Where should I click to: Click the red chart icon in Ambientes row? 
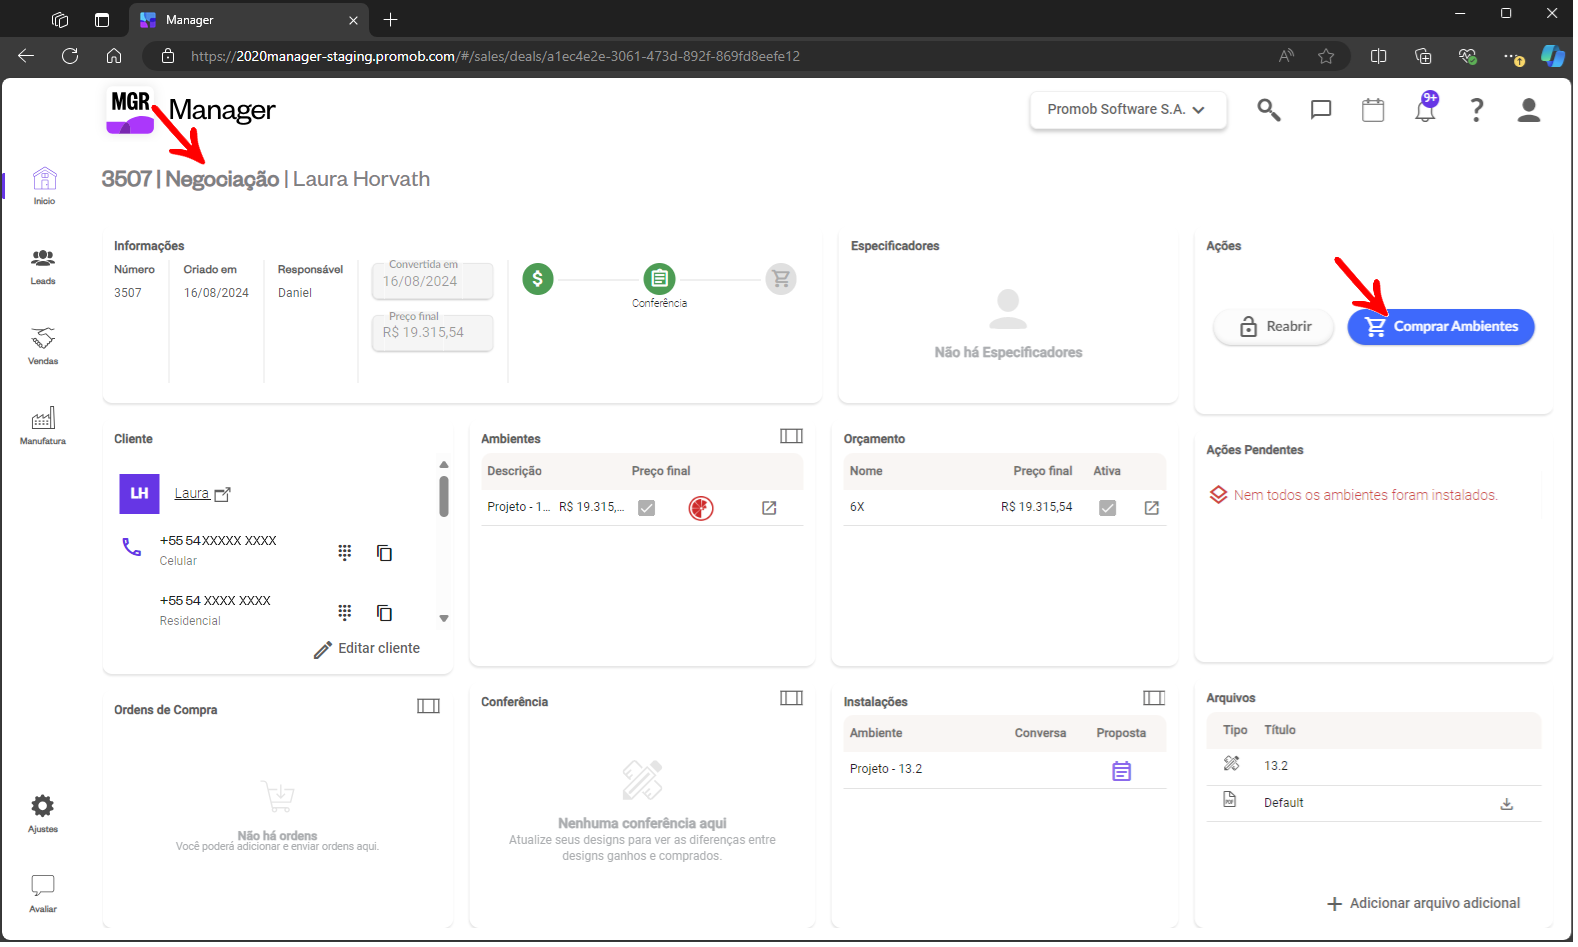(701, 509)
